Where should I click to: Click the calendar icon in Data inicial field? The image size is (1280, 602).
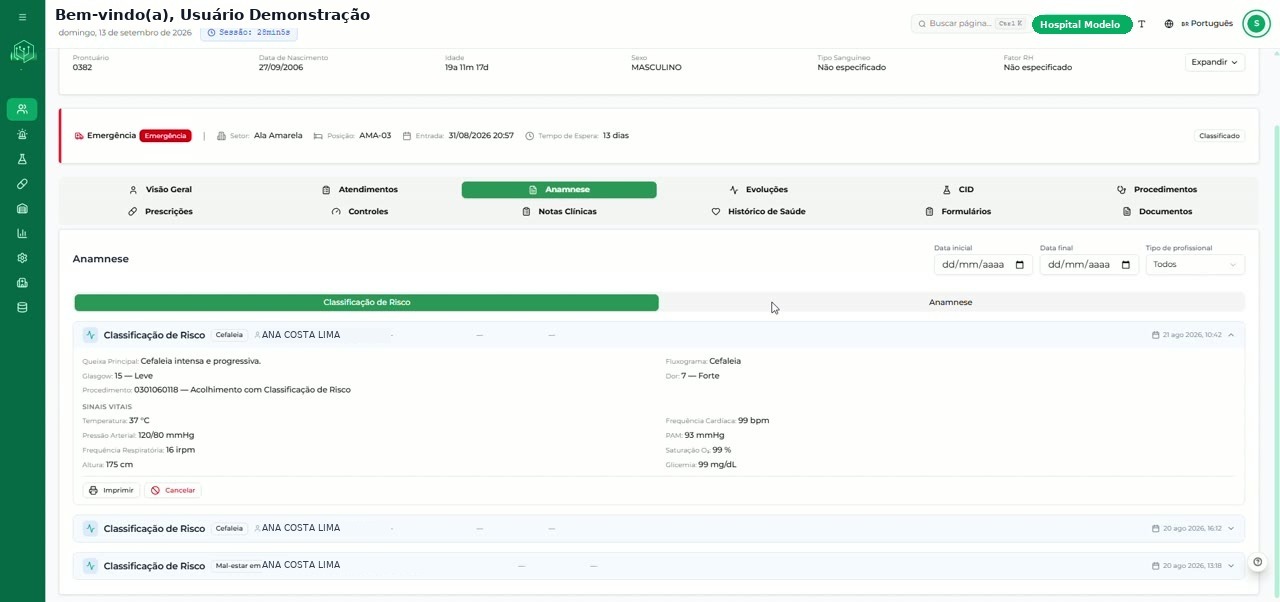[1020, 265]
